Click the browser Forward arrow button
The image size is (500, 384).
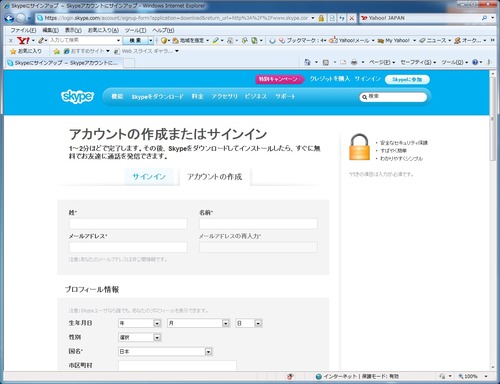pyautogui.click(x=21, y=18)
